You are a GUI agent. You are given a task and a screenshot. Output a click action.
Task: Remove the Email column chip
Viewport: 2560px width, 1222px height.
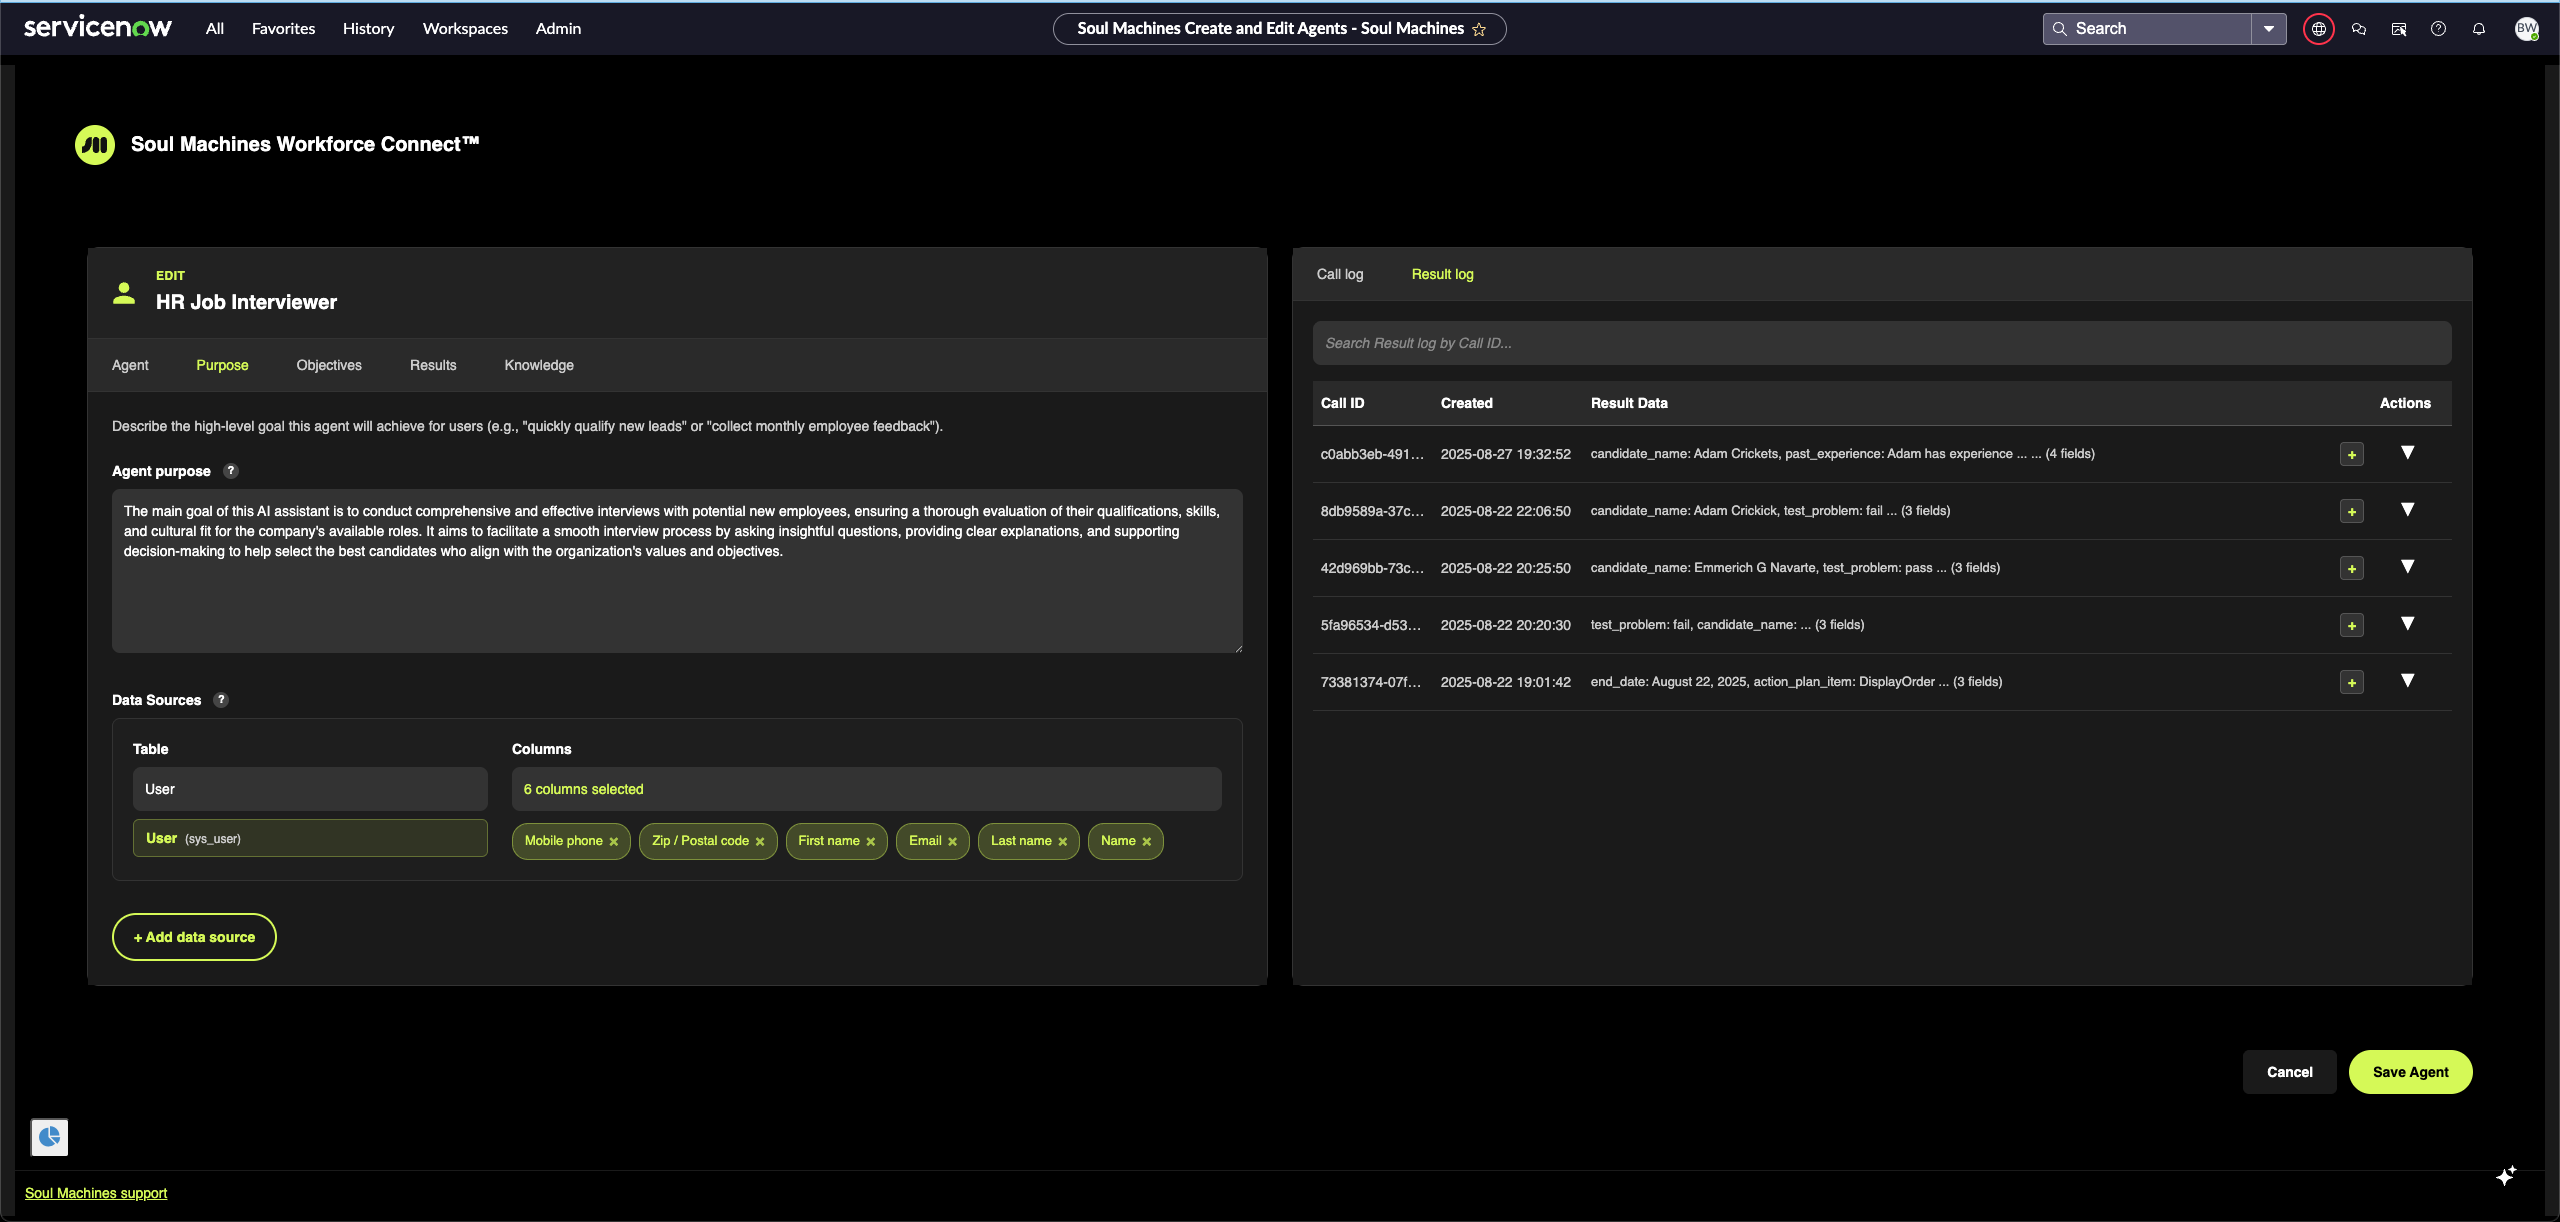(953, 841)
